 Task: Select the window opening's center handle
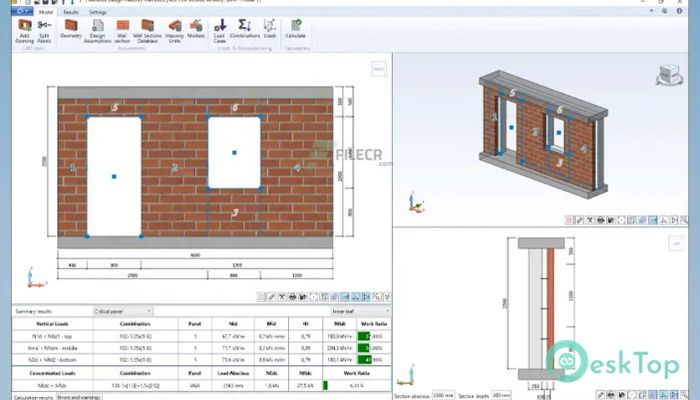[234, 152]
